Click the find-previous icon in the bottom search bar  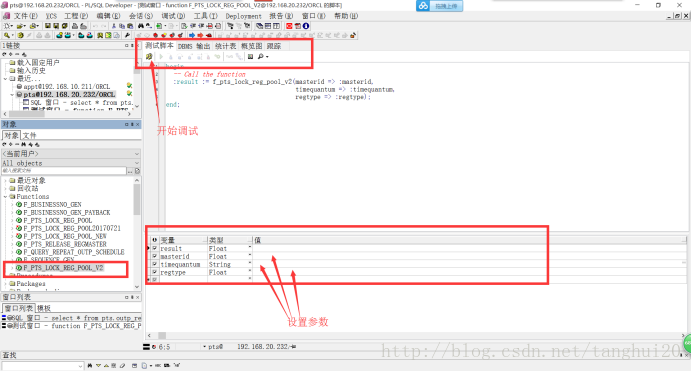coord(106,365)
